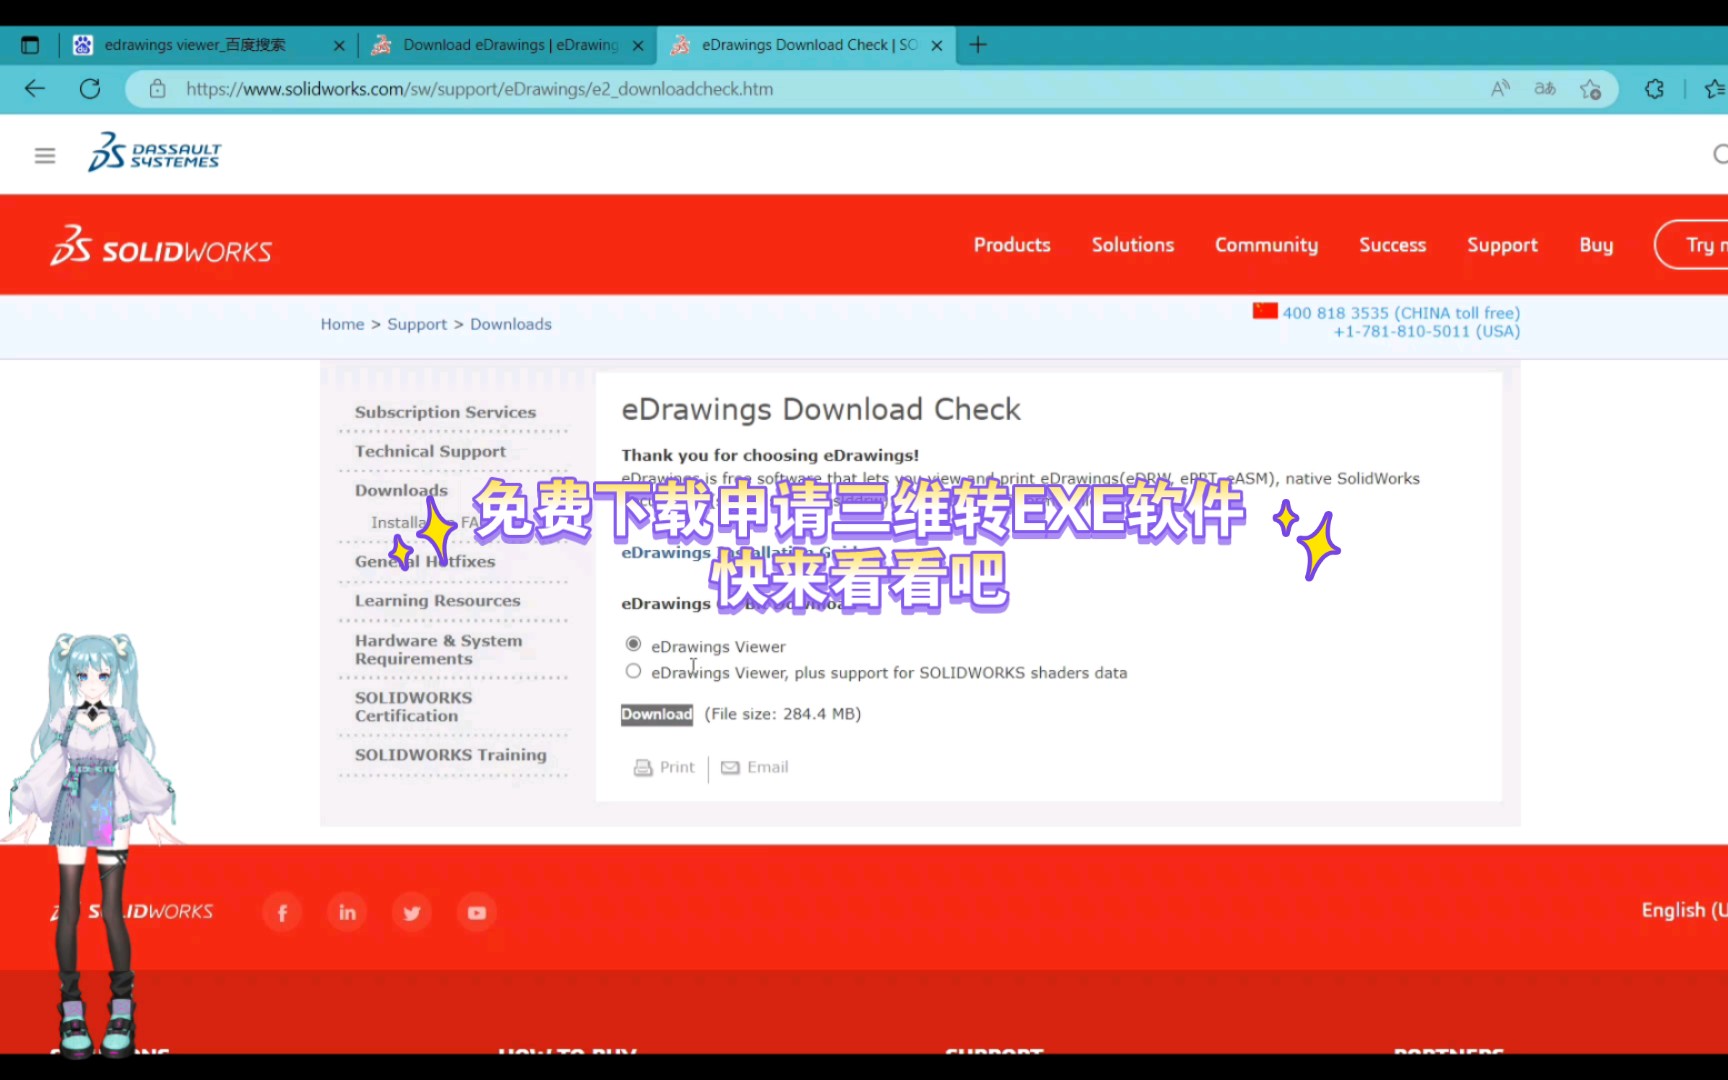Open Learning Resources sidebar link
Image resolution: width=1728 pixels, height=1080 pixels.
[437, 600]
